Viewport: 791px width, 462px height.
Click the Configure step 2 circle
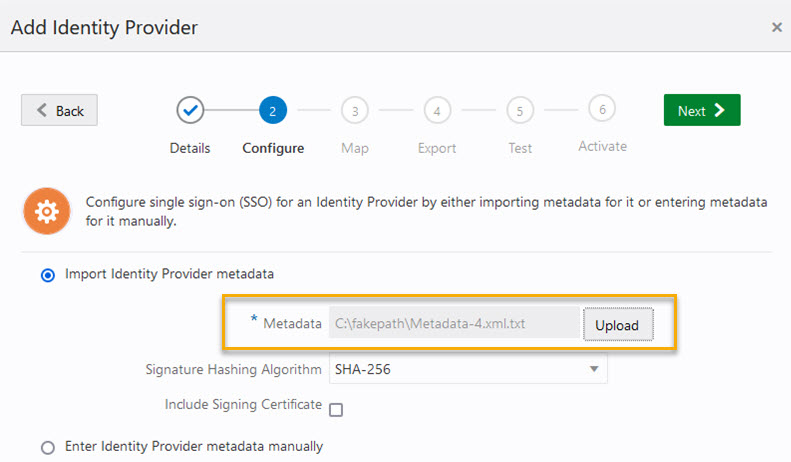(x=272, y=110)
